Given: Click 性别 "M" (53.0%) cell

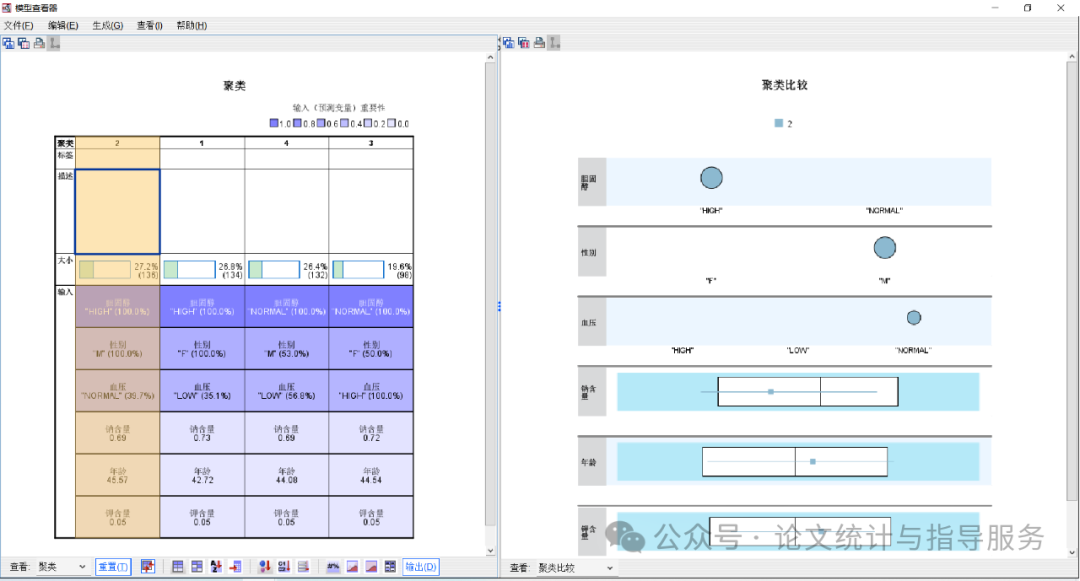Looking at the screenshot, I should [287, 348].
